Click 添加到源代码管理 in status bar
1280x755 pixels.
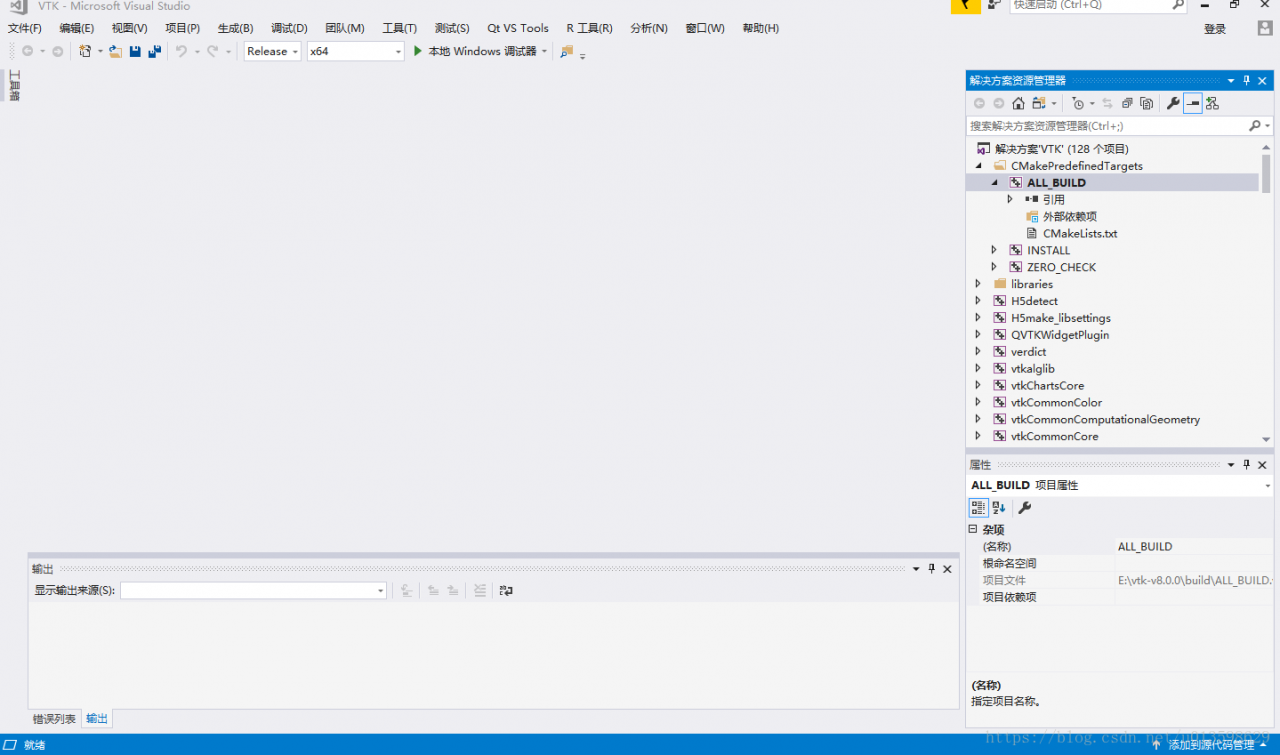pos(1210,745)
